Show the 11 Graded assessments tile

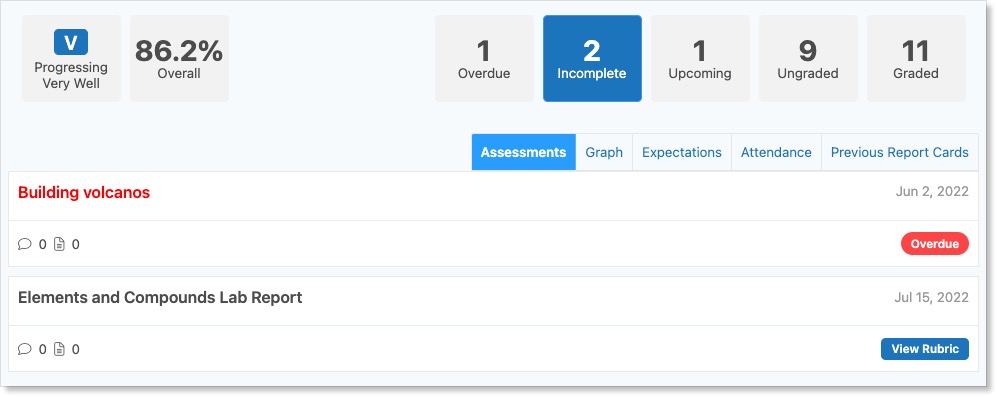click(916, 59)
